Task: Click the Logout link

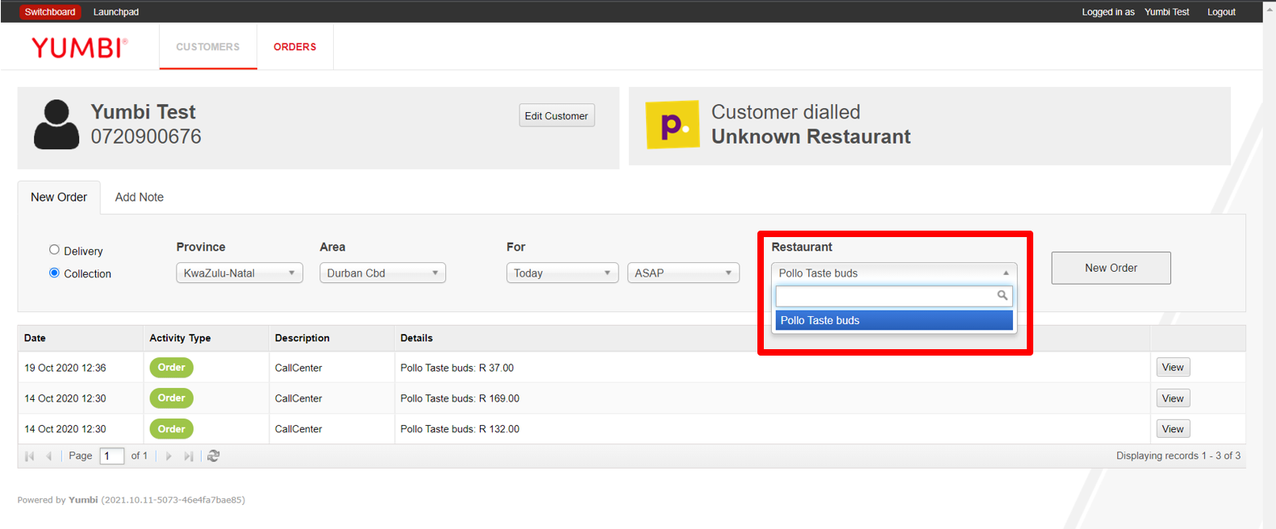Action: 1221,12
